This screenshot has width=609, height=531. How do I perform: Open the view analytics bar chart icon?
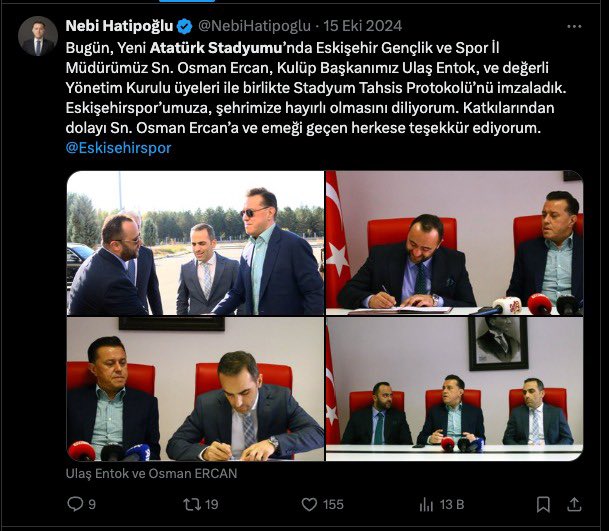click(426, 504)
